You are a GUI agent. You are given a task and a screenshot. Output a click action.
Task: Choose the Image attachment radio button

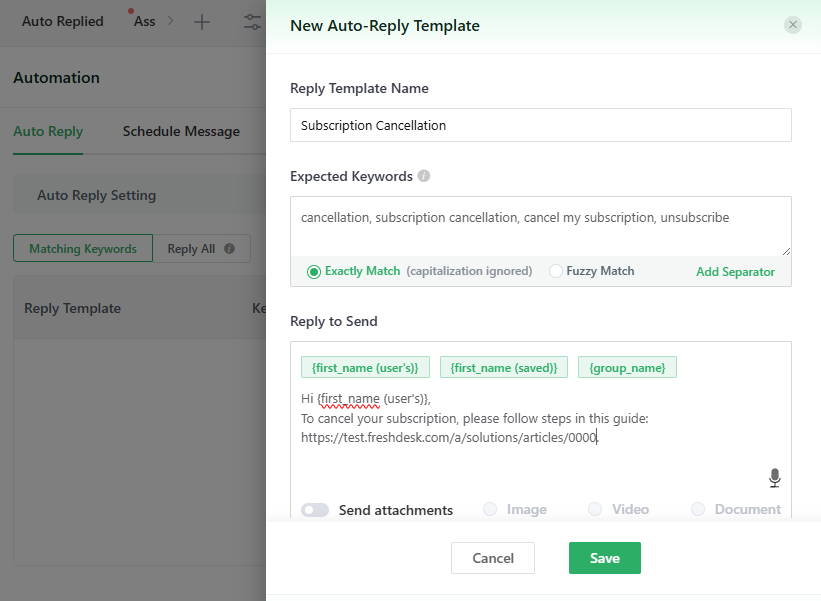click(490, 509)
